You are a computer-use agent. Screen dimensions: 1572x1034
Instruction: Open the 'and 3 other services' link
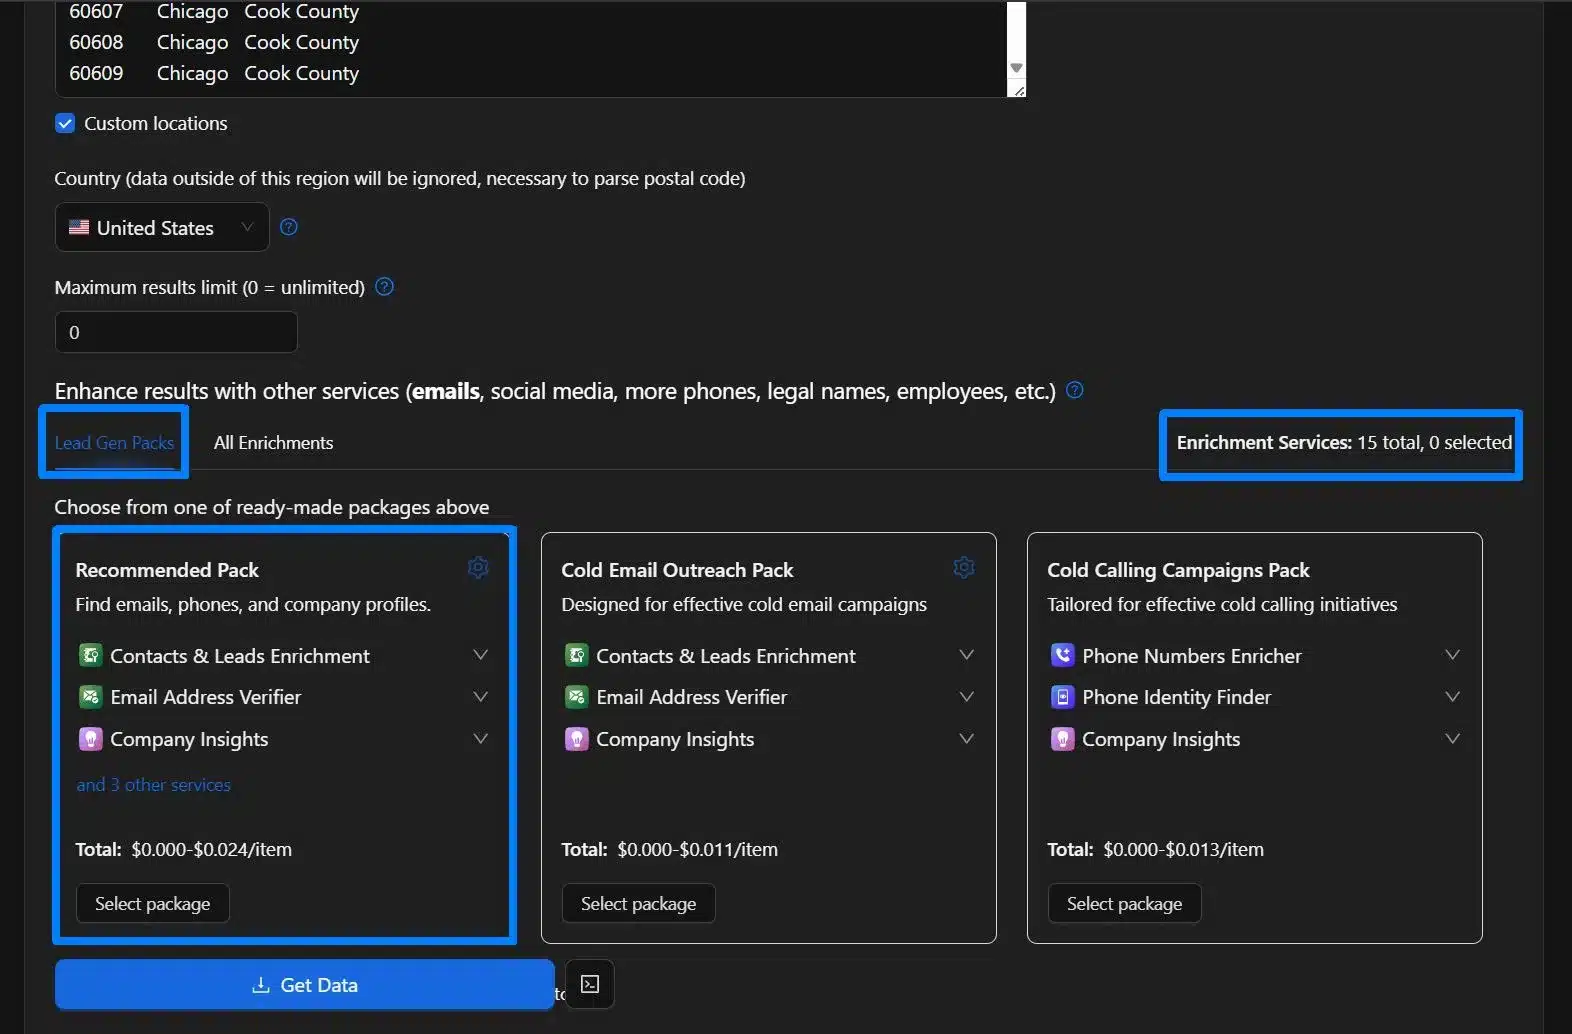153,785
